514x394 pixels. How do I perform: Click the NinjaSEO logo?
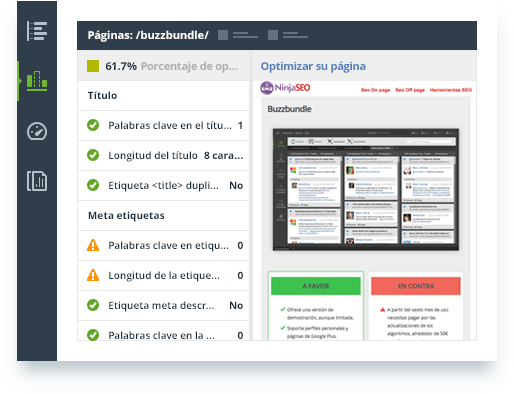285,88
